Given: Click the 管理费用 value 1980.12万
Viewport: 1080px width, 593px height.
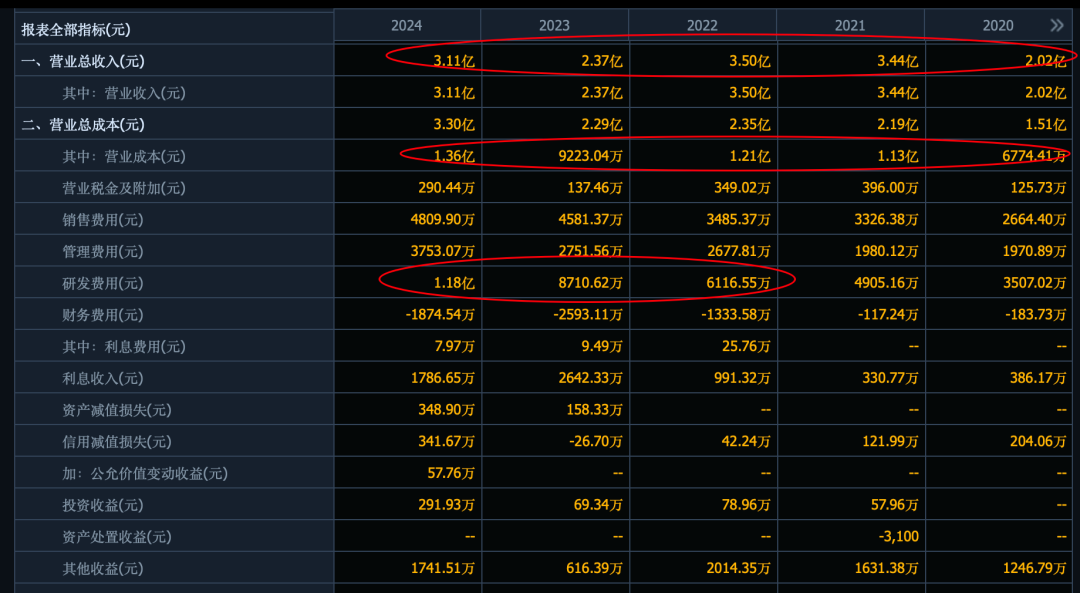Looking at the screenshot, I should tap(886, 251).
